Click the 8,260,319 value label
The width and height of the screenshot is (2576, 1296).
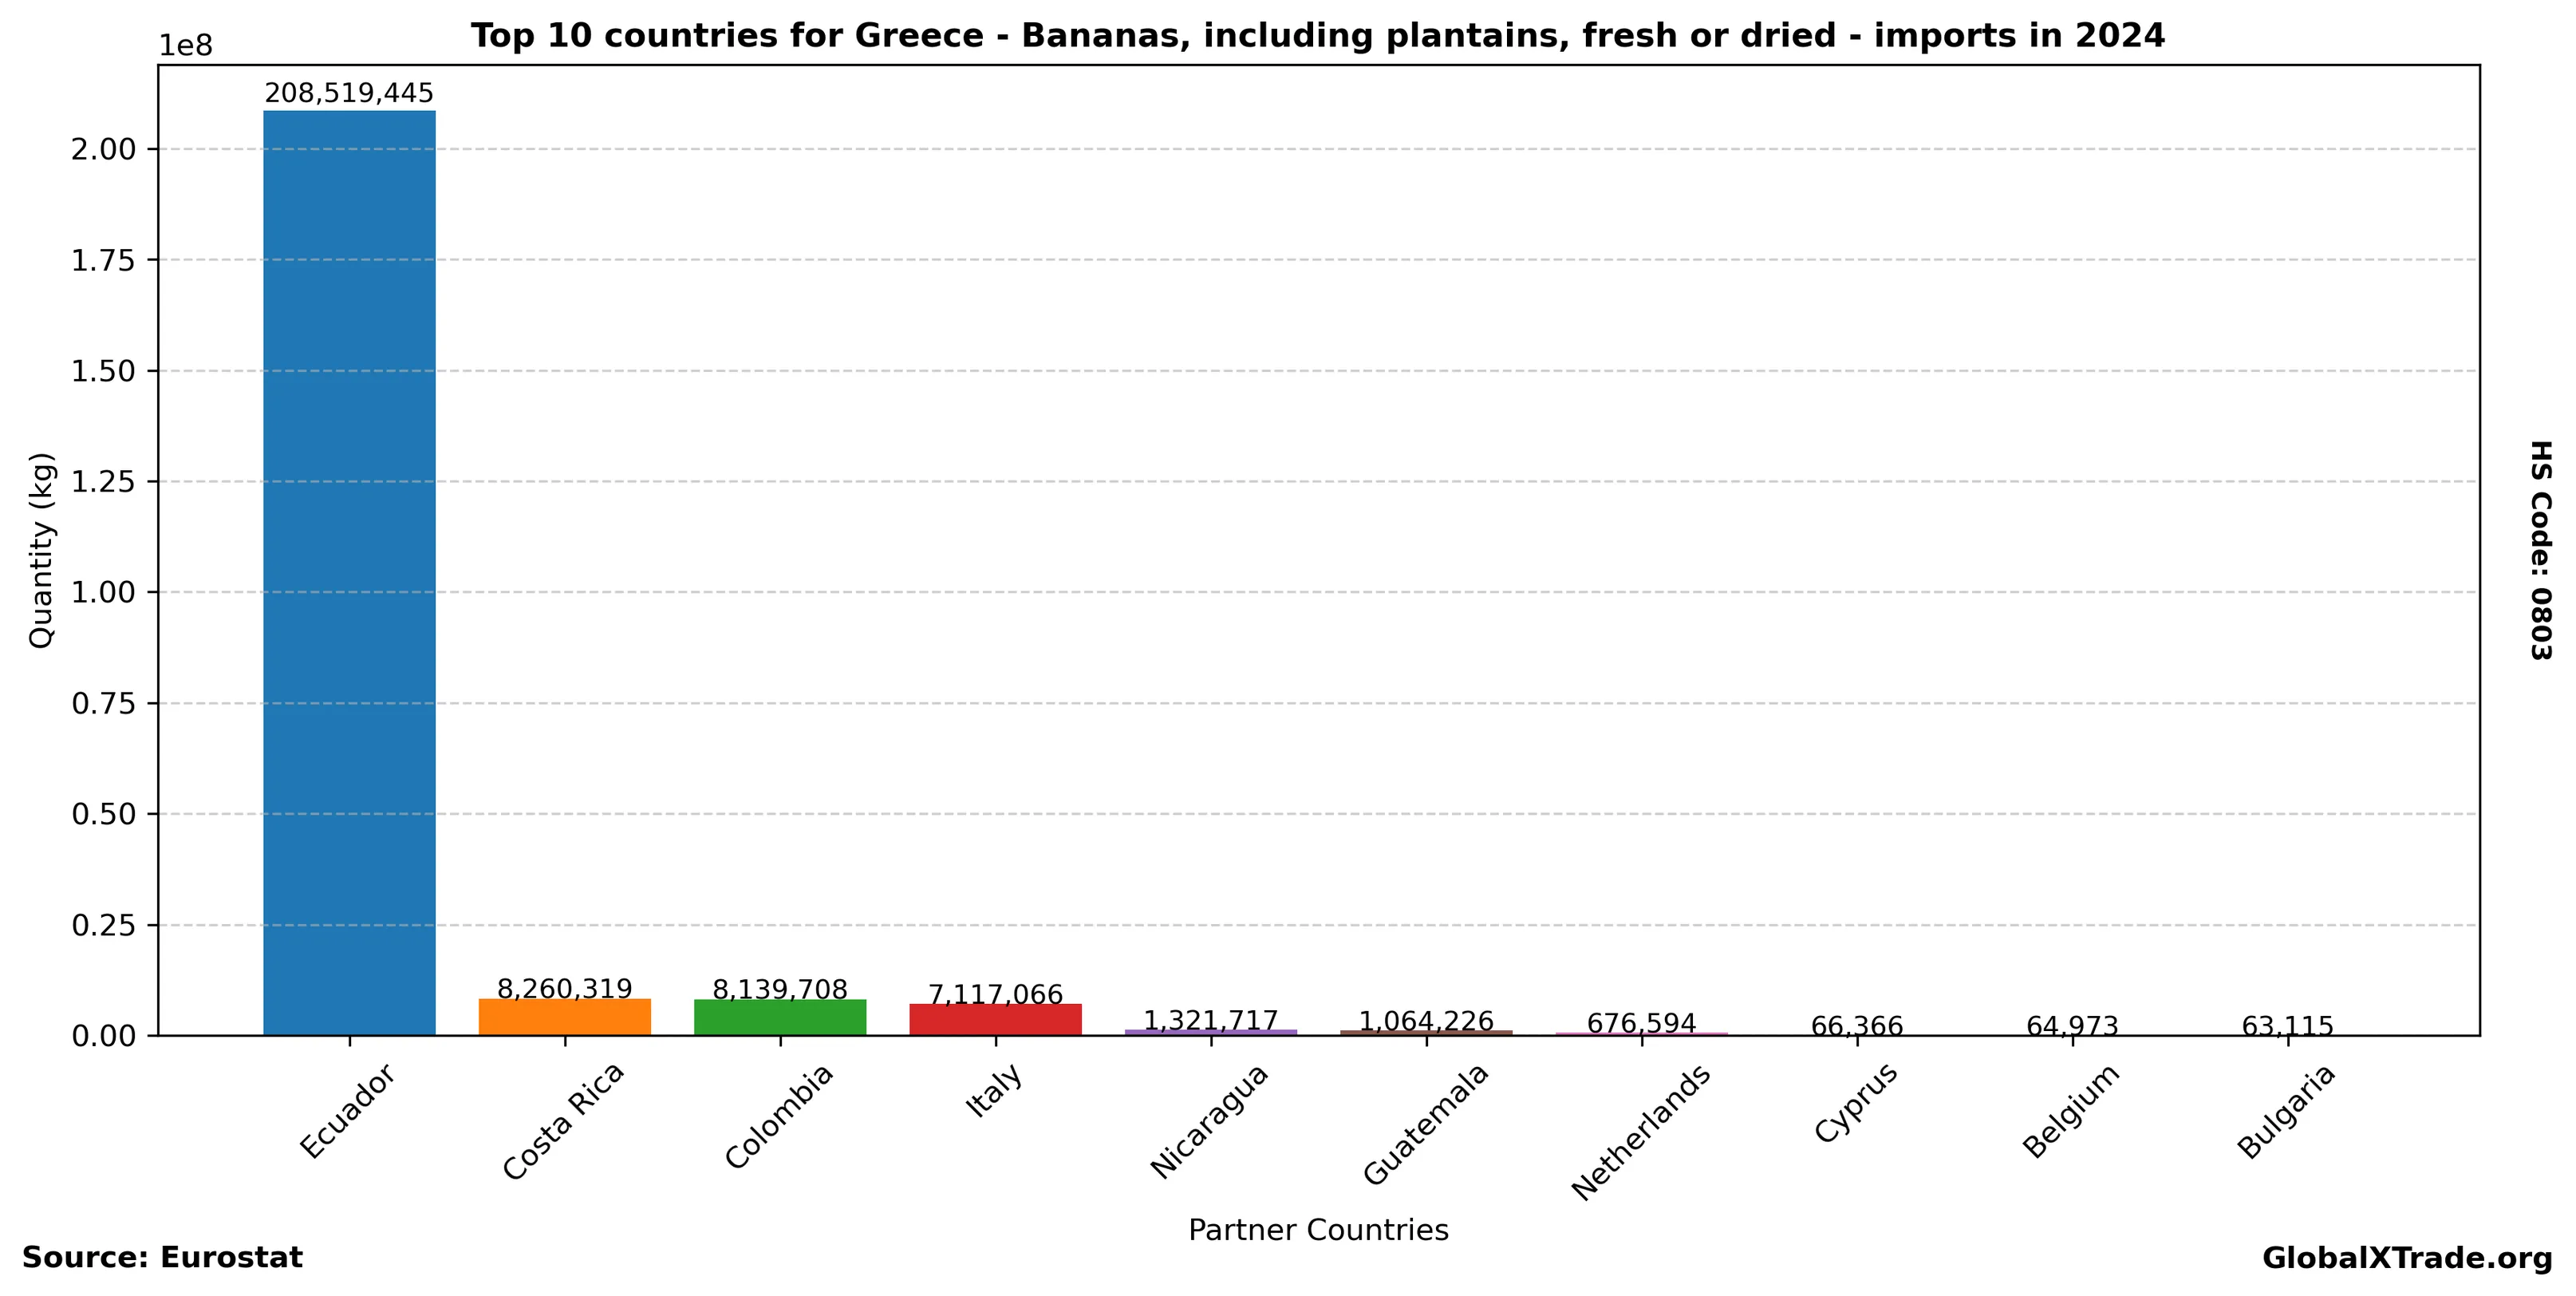(x=564, y=989)
